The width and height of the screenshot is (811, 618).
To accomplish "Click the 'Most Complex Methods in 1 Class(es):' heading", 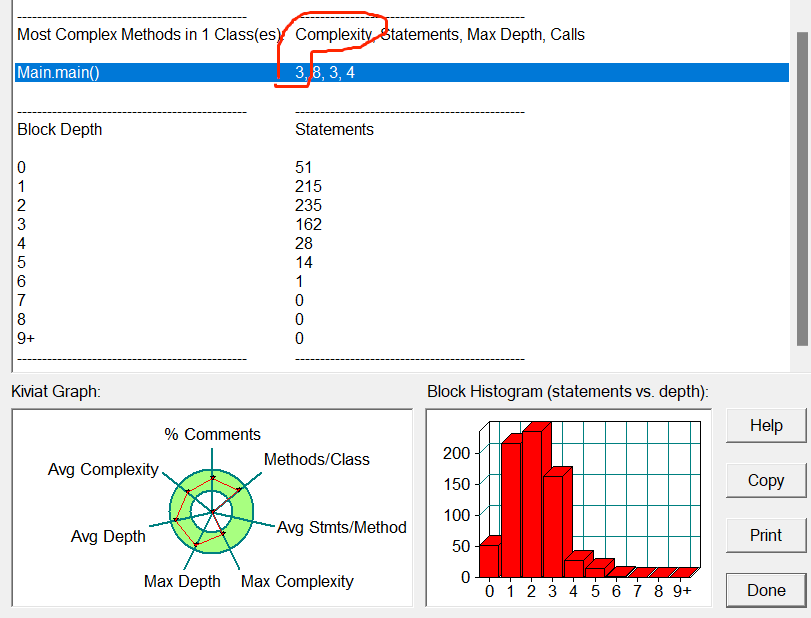I will (x=151, y=35).
